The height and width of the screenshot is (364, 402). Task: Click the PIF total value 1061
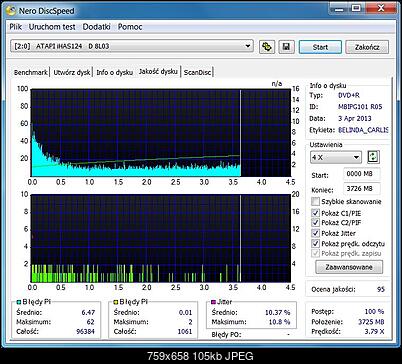click(185, 331)
